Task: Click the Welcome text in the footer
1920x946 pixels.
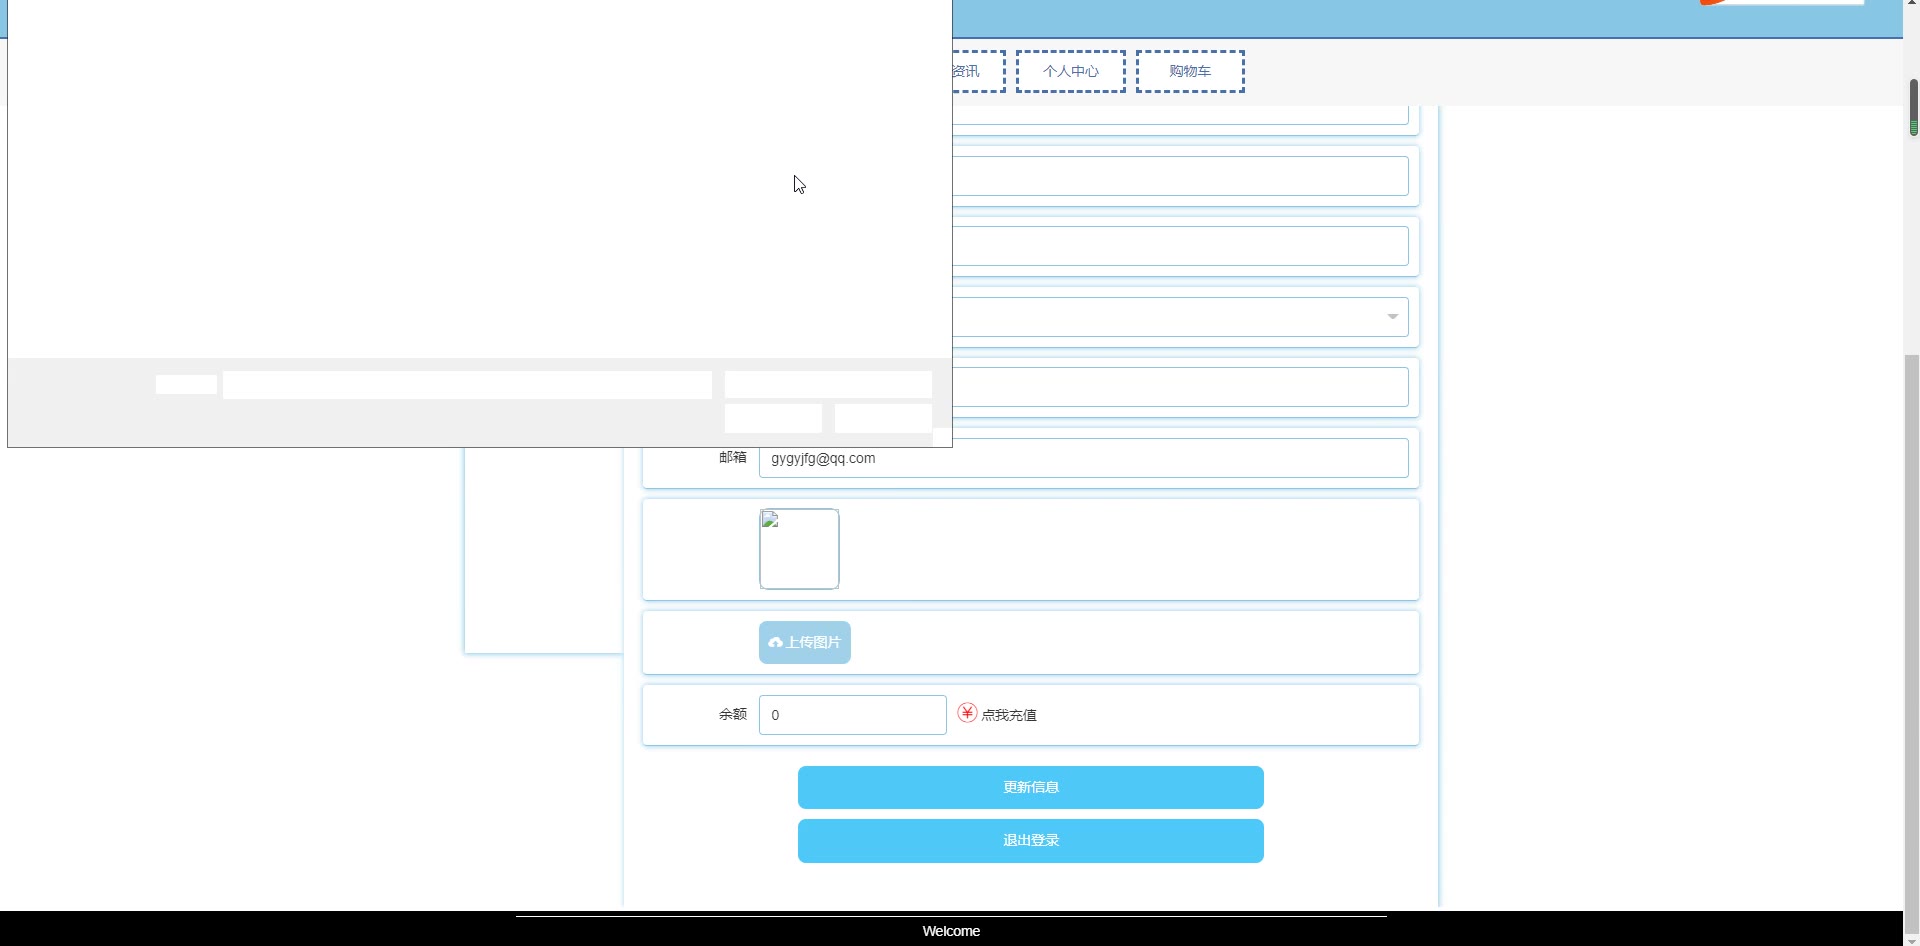Action: click(x=951, y=931)
